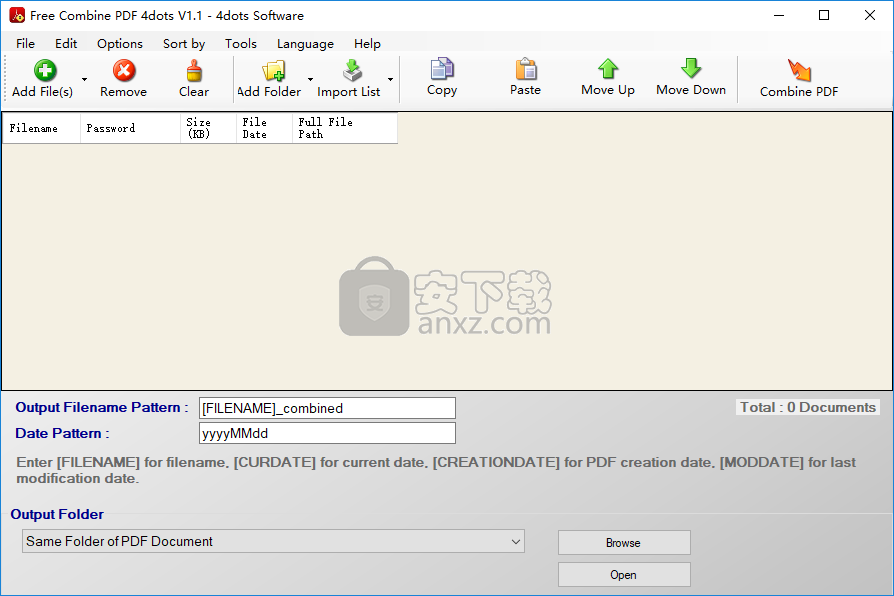The height and width of the screenshot is (596, 894).
Task: Click the Move Down green arrow icon
Action: click(x=691, y=68)
